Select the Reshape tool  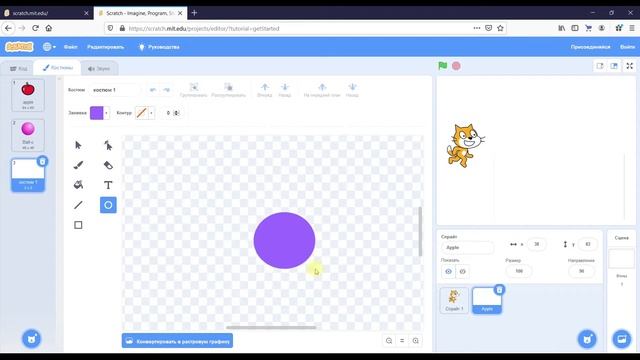[x=108, y=145]
